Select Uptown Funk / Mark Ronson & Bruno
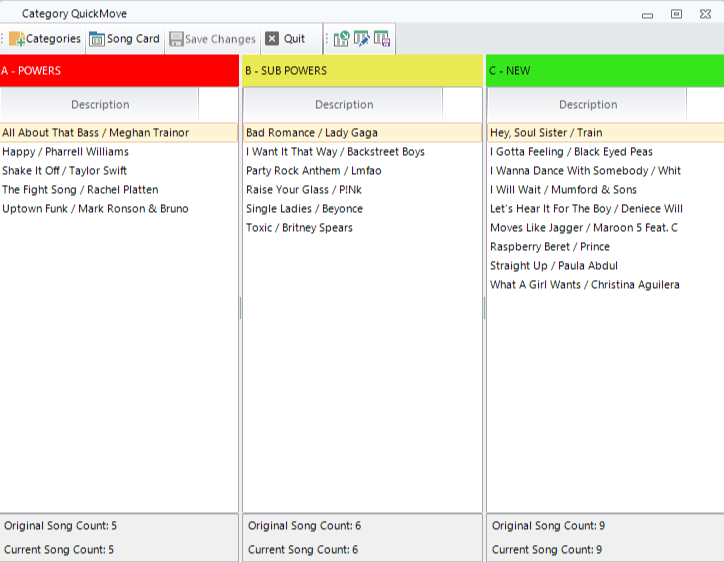724x562 pixels. tap(95, 209)
